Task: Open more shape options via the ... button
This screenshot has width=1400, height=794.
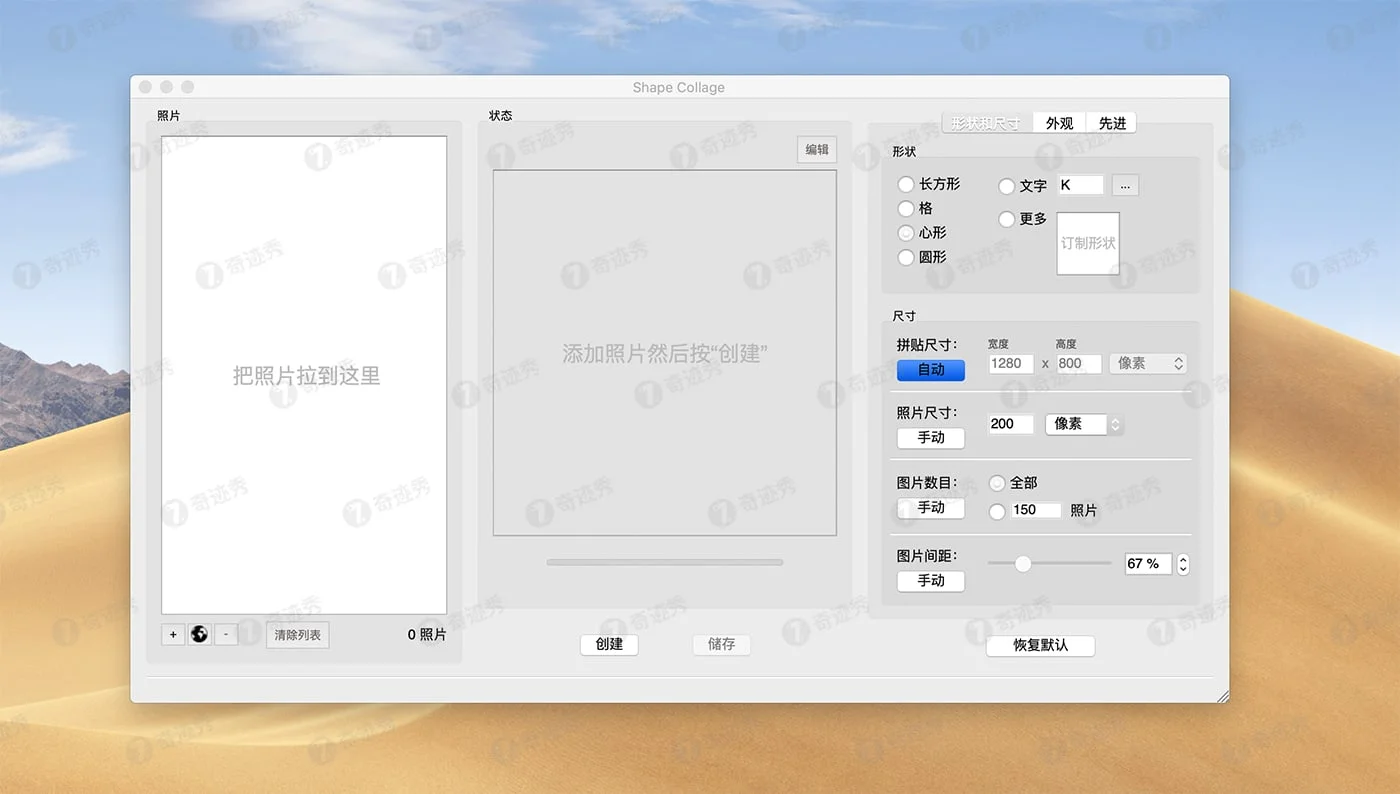Action: click(x=1125, y=185)
